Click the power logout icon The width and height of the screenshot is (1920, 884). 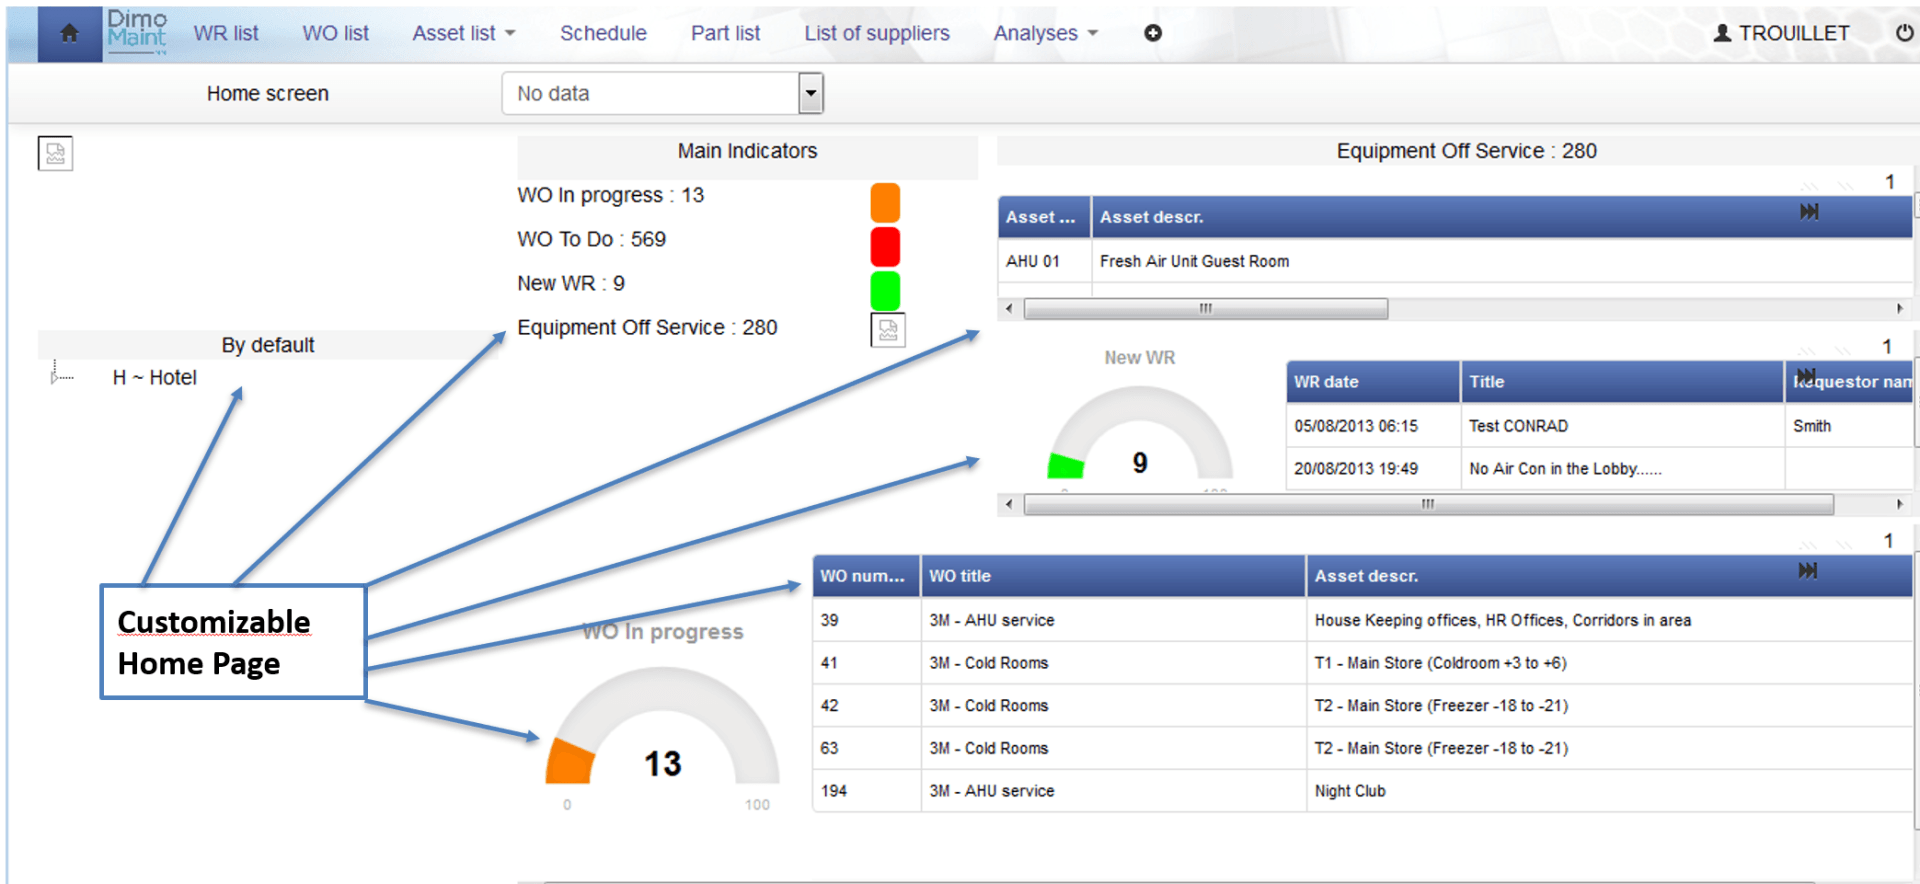tap(1905, 33)
